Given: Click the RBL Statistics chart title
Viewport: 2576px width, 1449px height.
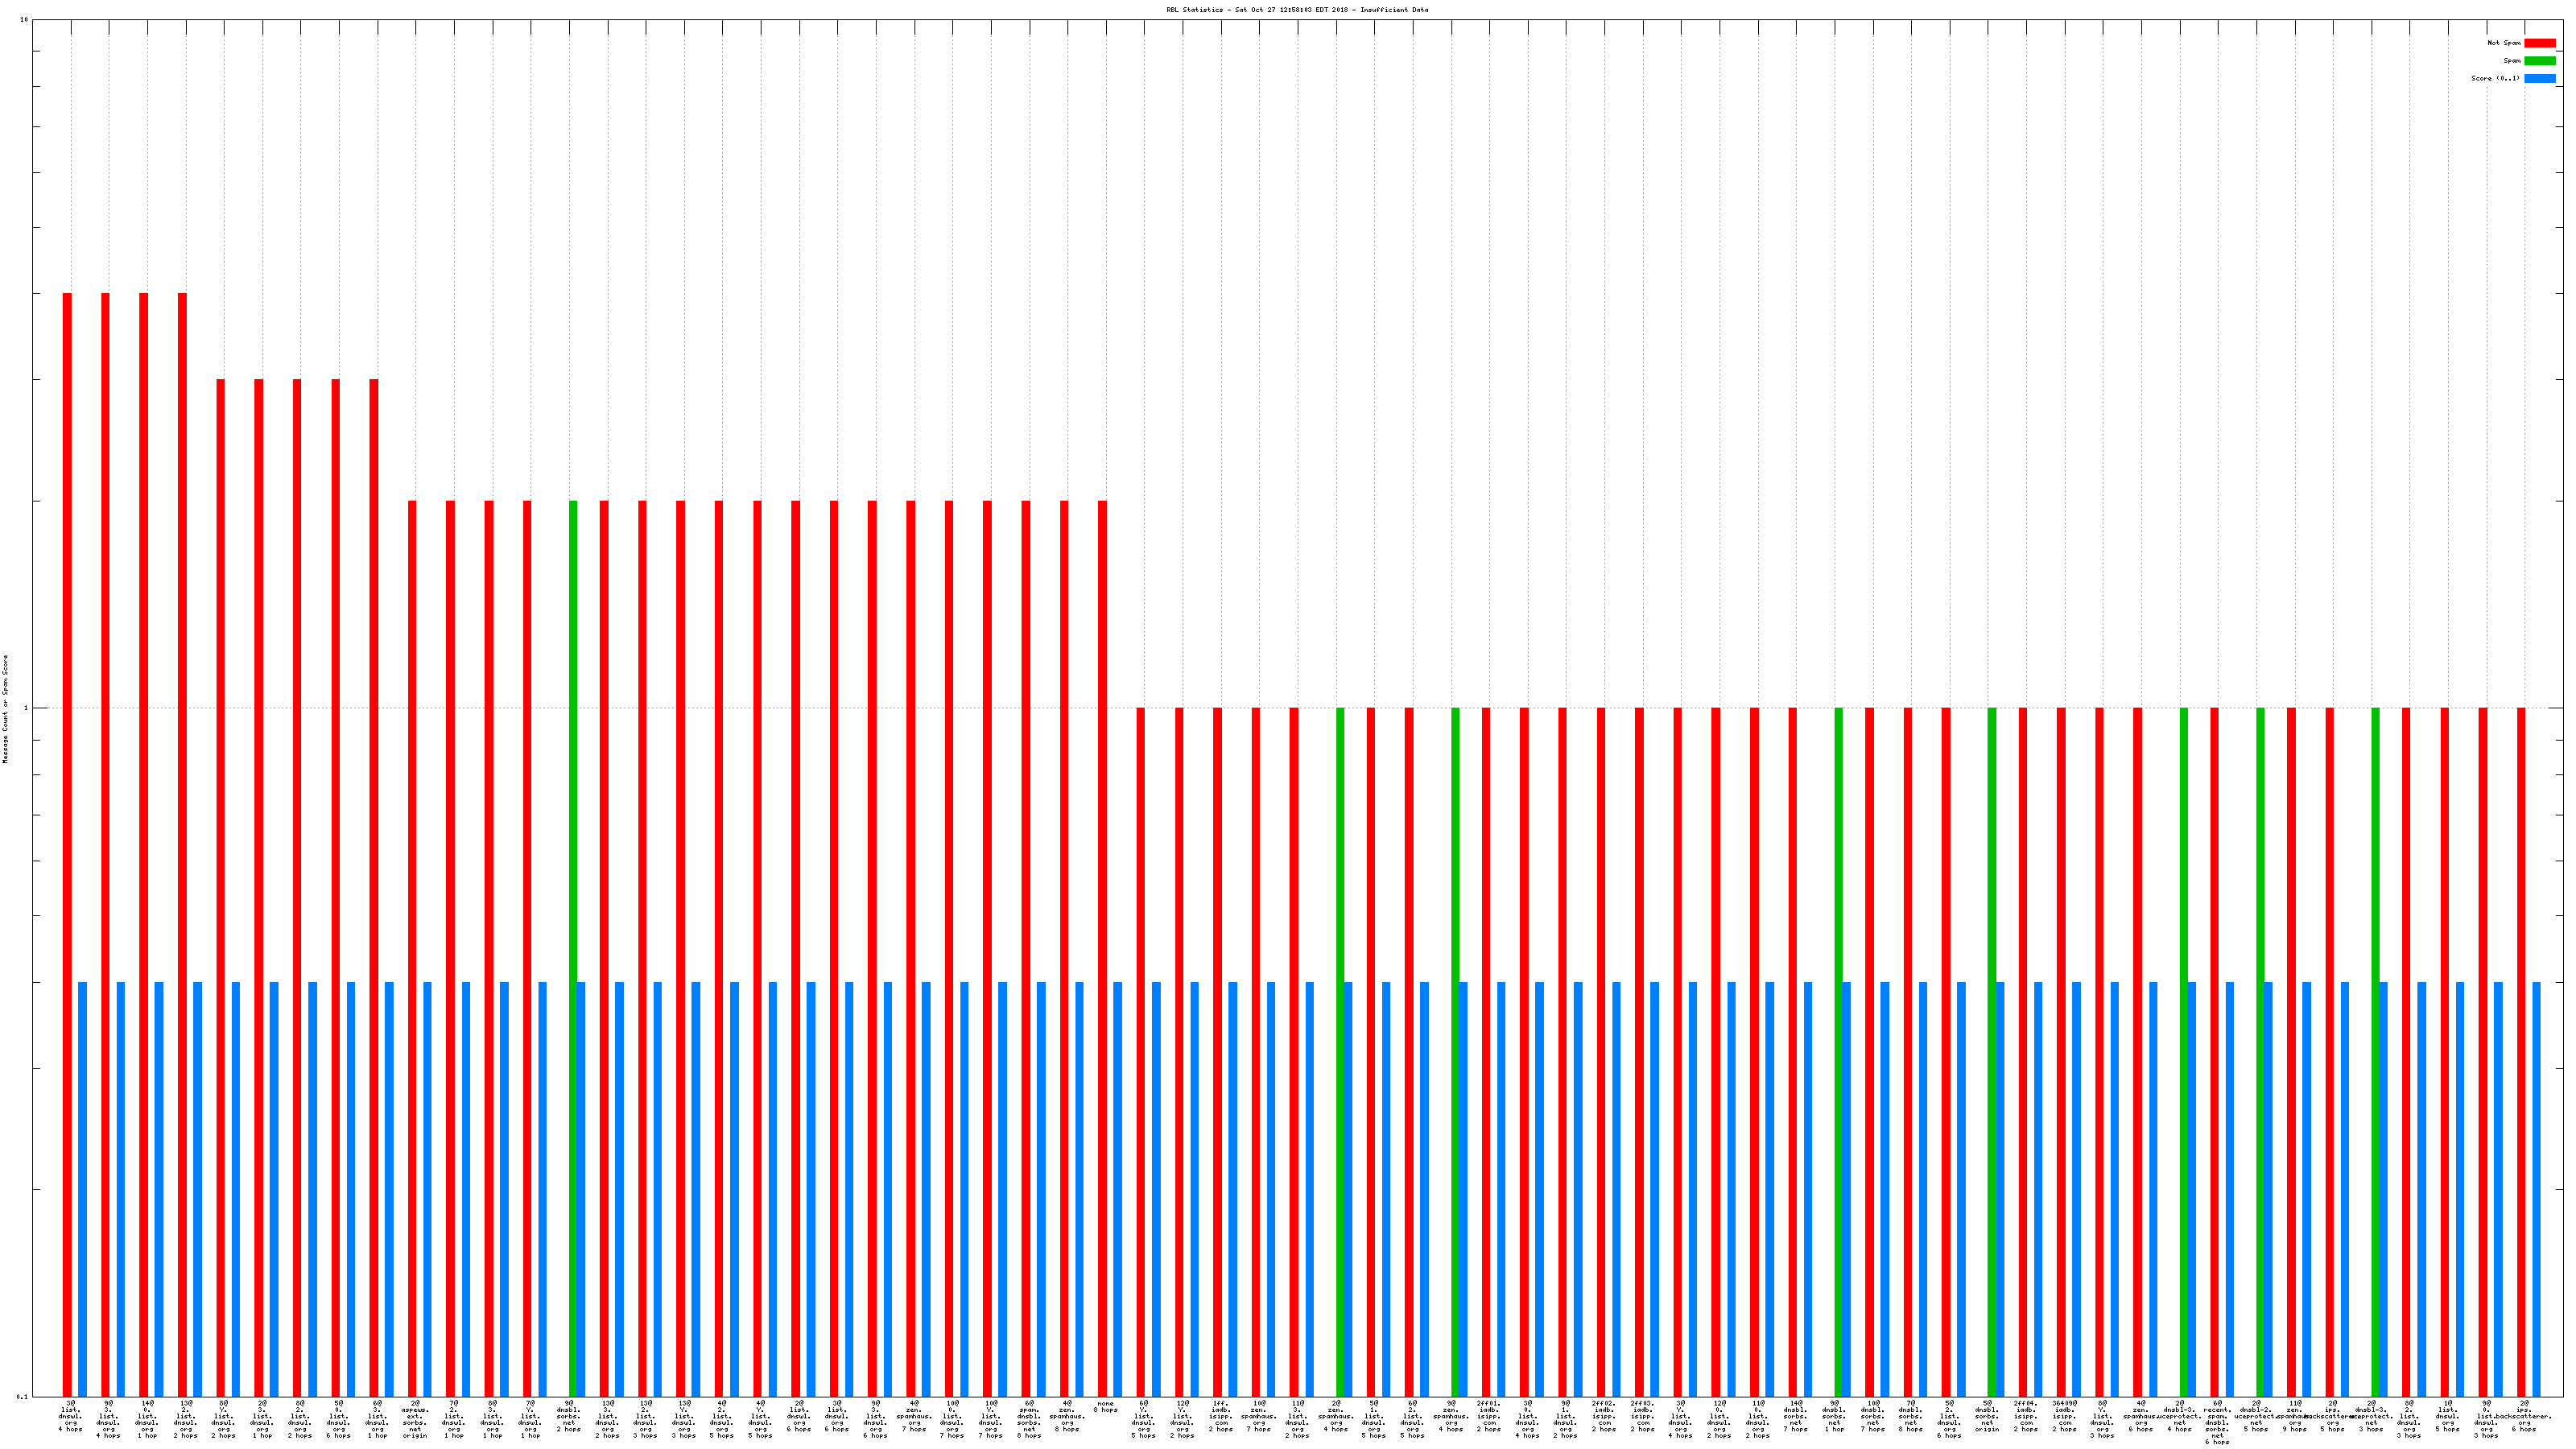Looking at the screenshot, I should coord(1296,10).
